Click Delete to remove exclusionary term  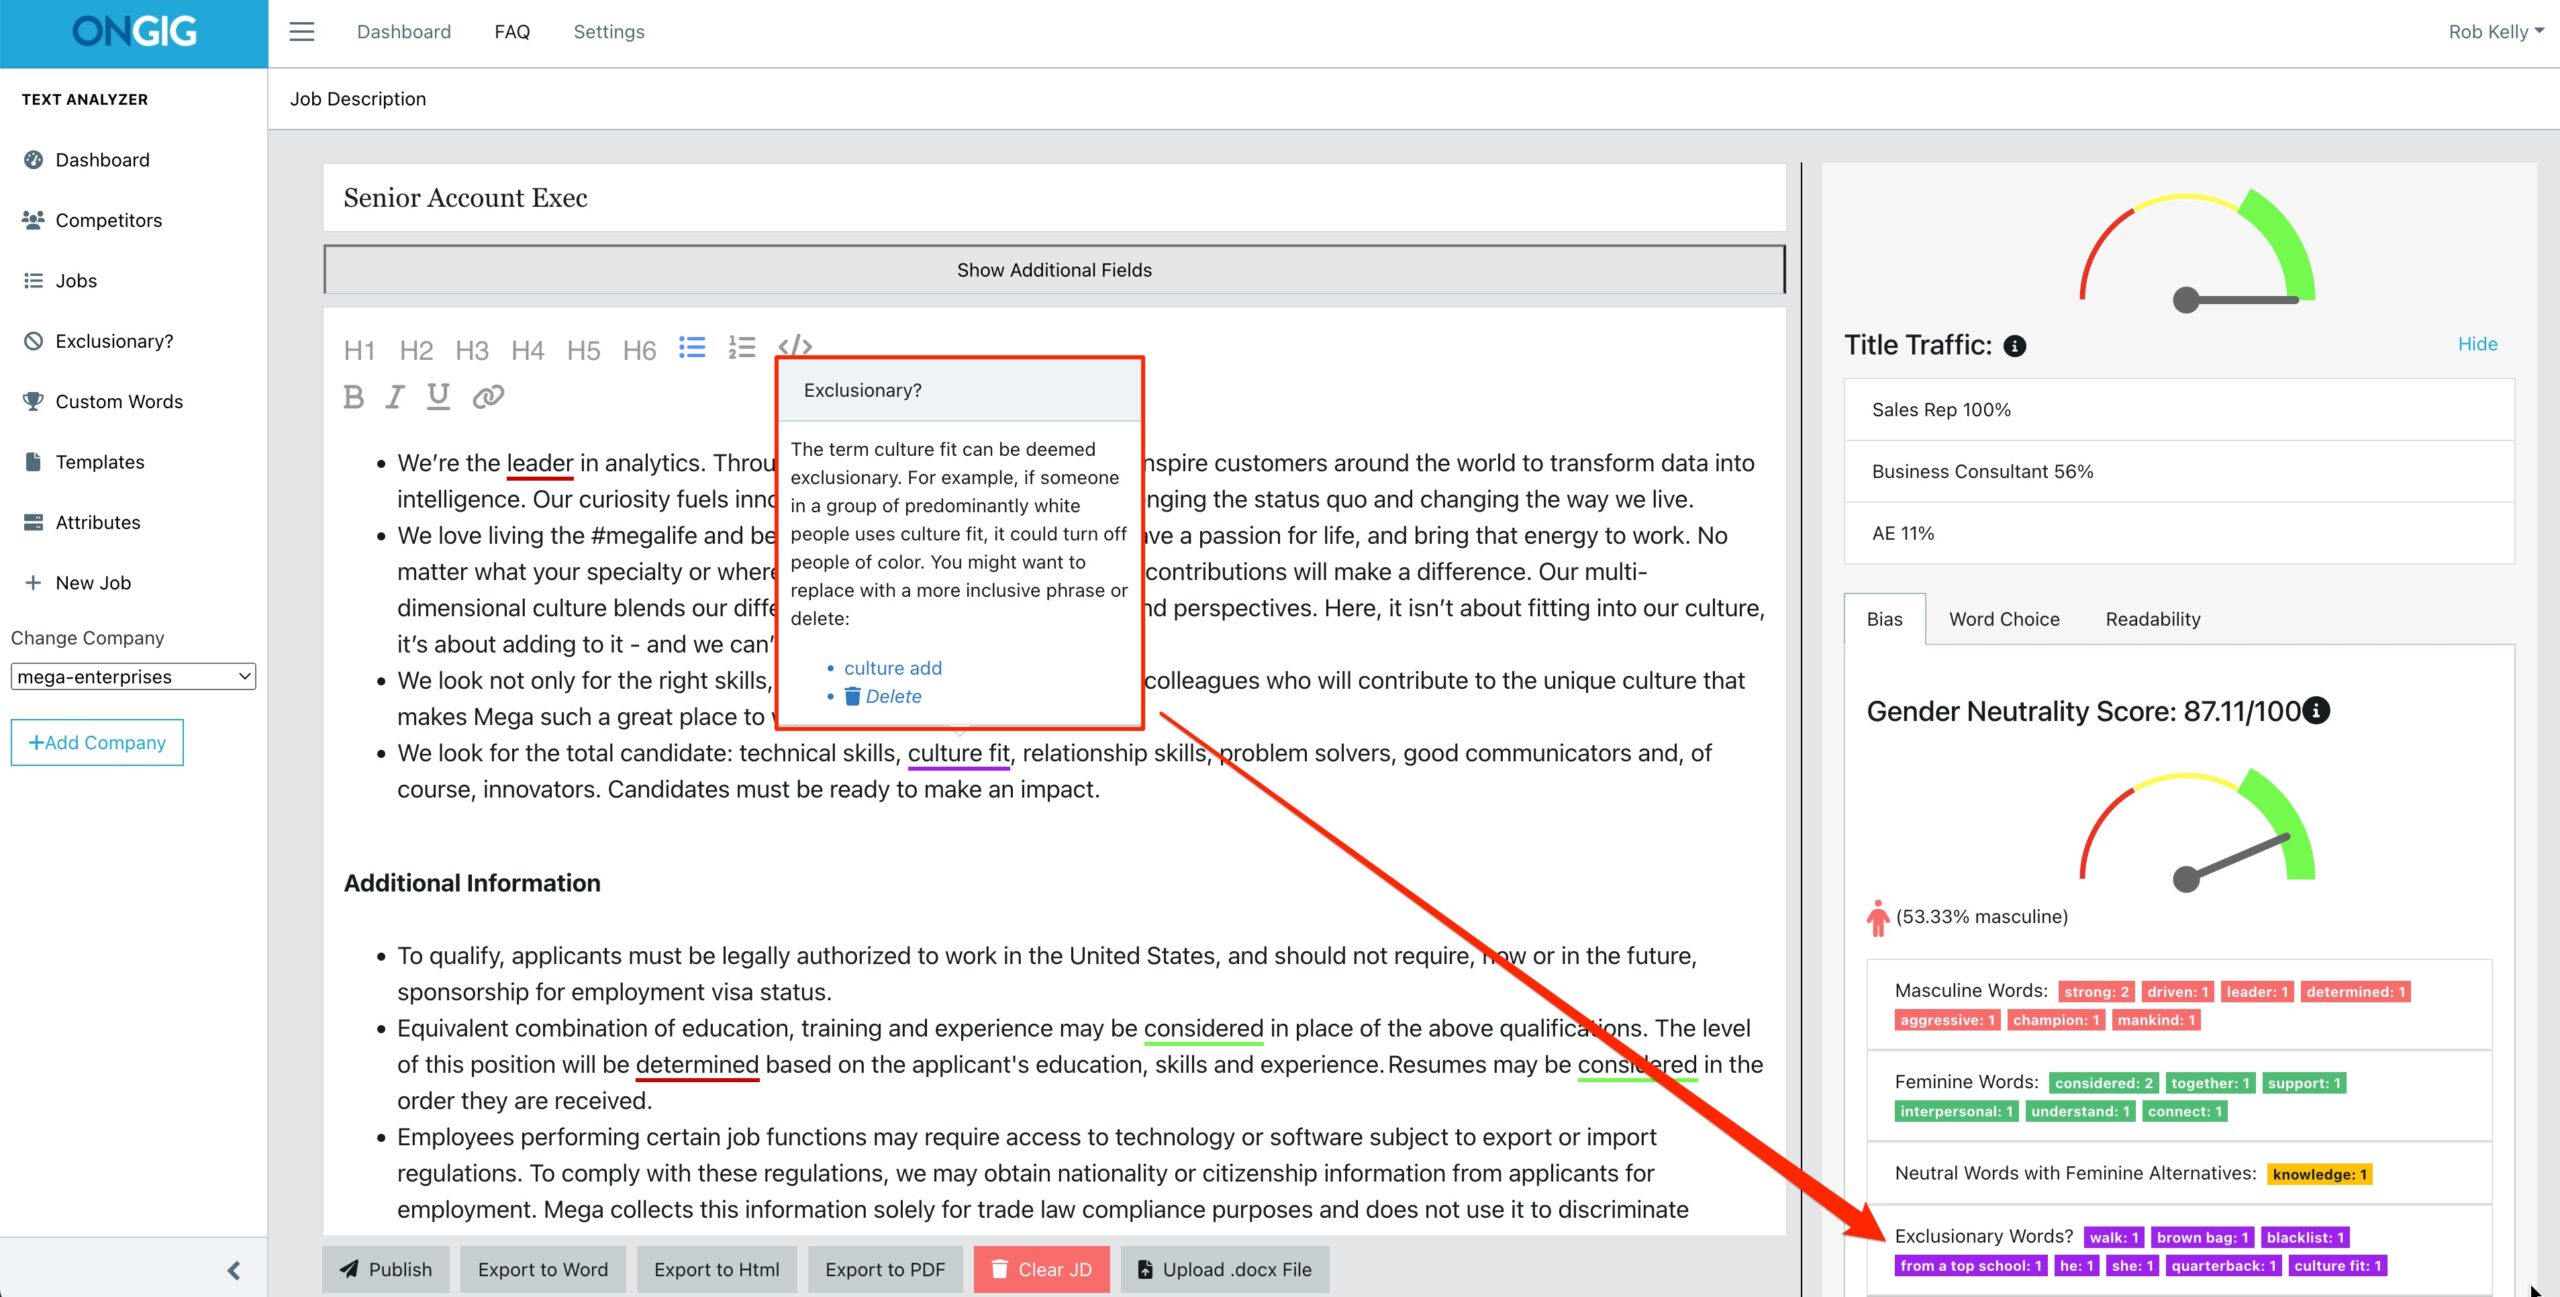coord(891,695)
